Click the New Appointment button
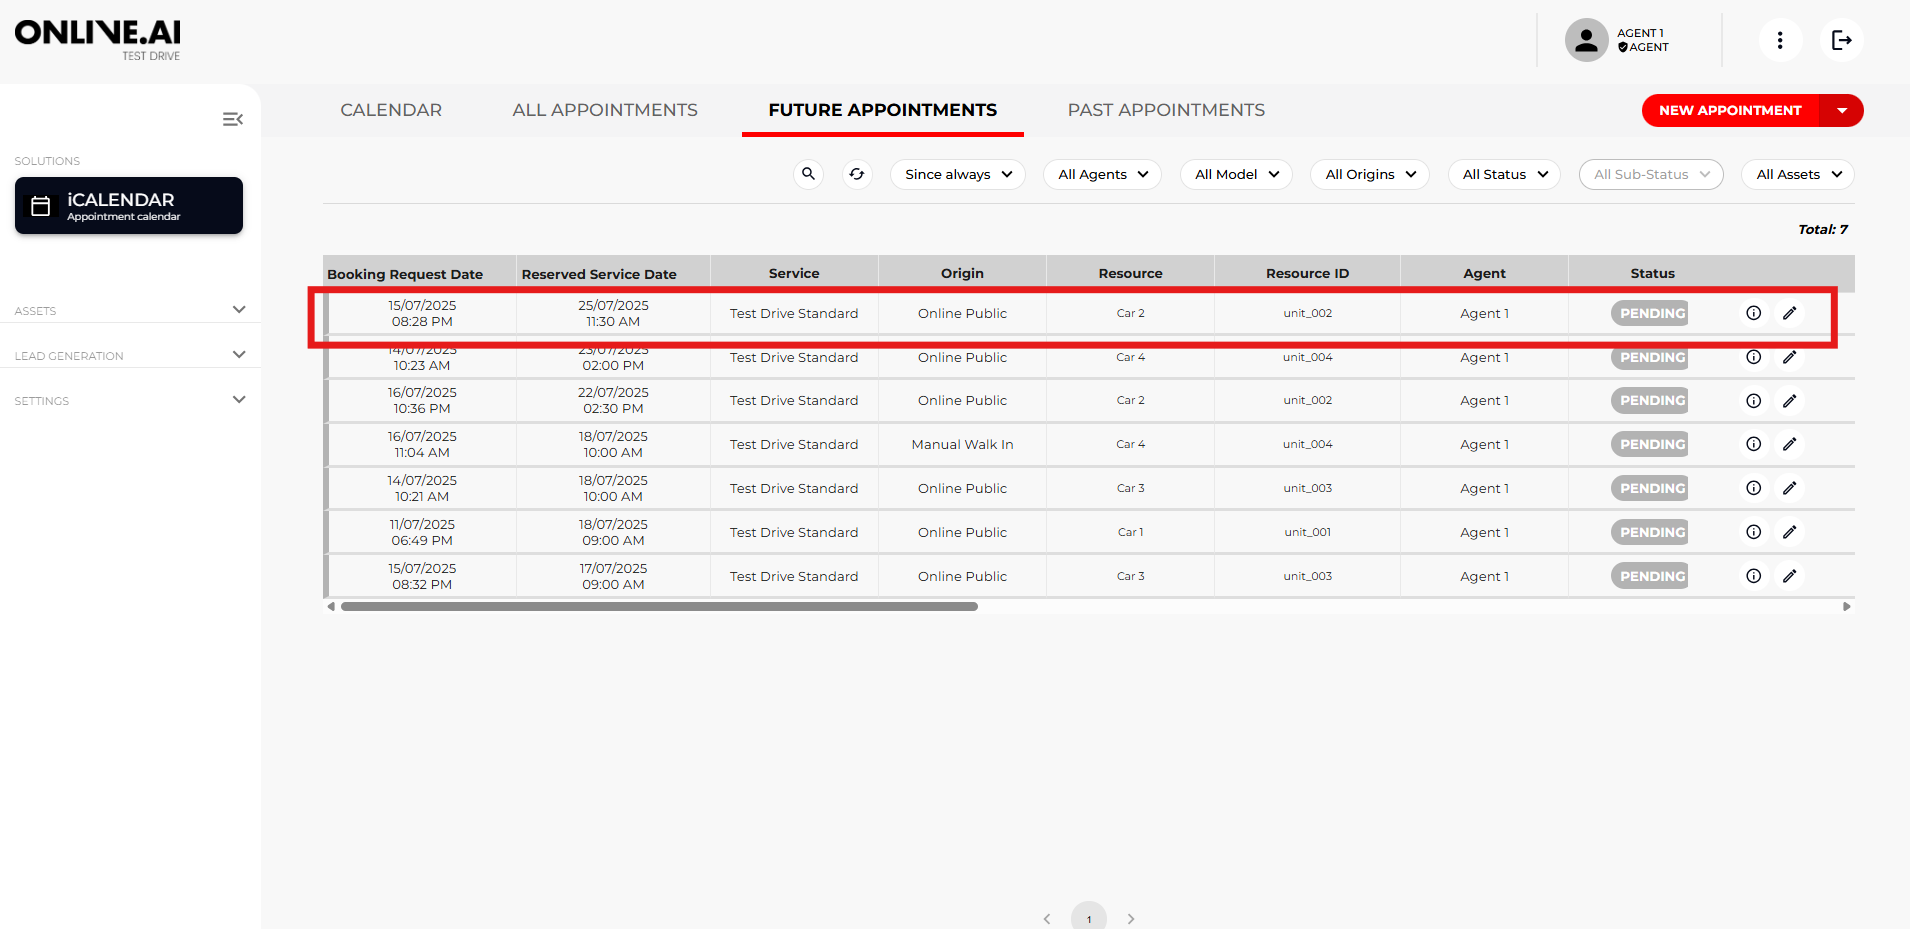 (1729, 110)
